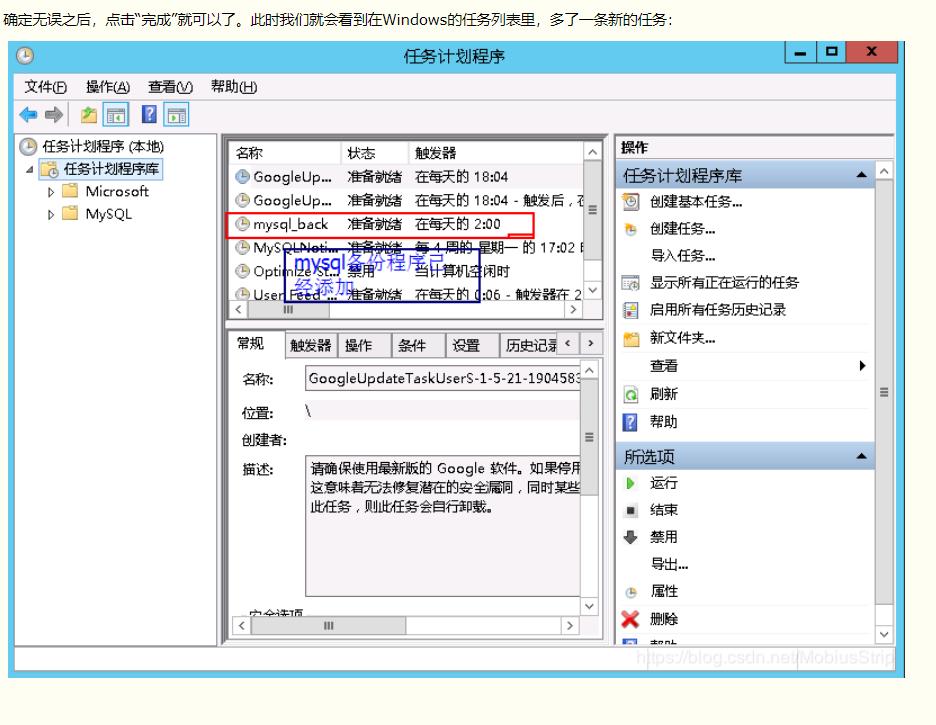This screenshot has width=936, height=725.
Task: Click the actions pane scrollbar down arrow
Action: (x=884, y=634)
